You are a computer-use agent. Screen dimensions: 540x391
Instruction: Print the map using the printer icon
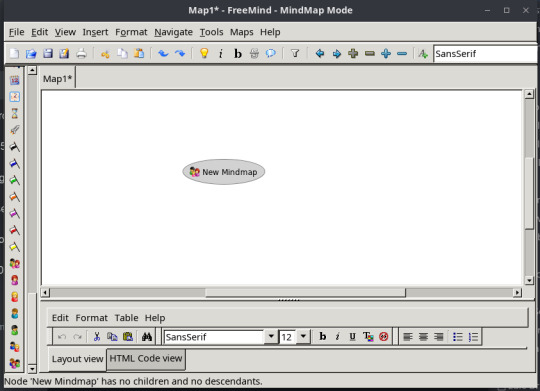pyautogui.click(x=81, y=53)
